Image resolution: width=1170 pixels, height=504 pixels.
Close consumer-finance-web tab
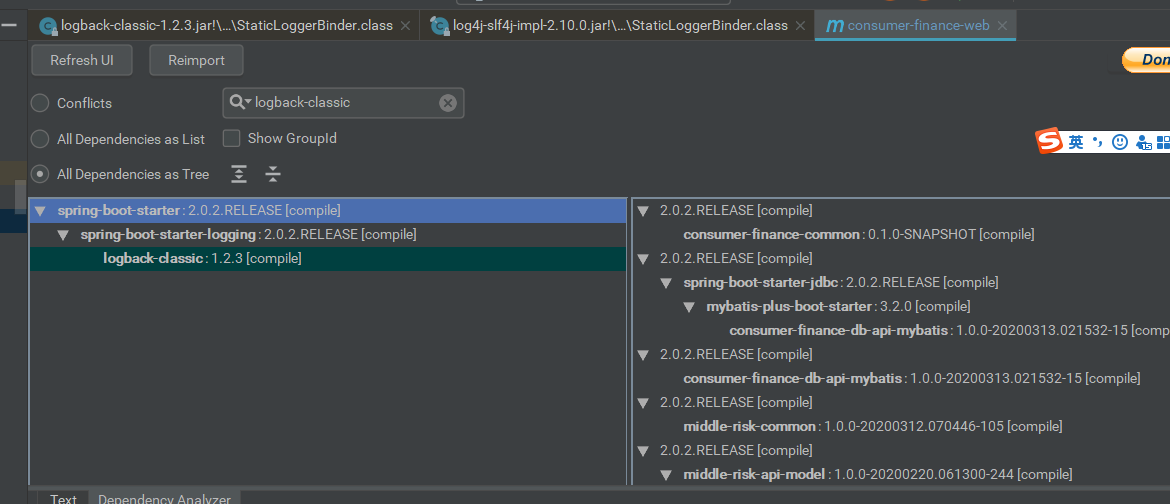click(1002, 25)
